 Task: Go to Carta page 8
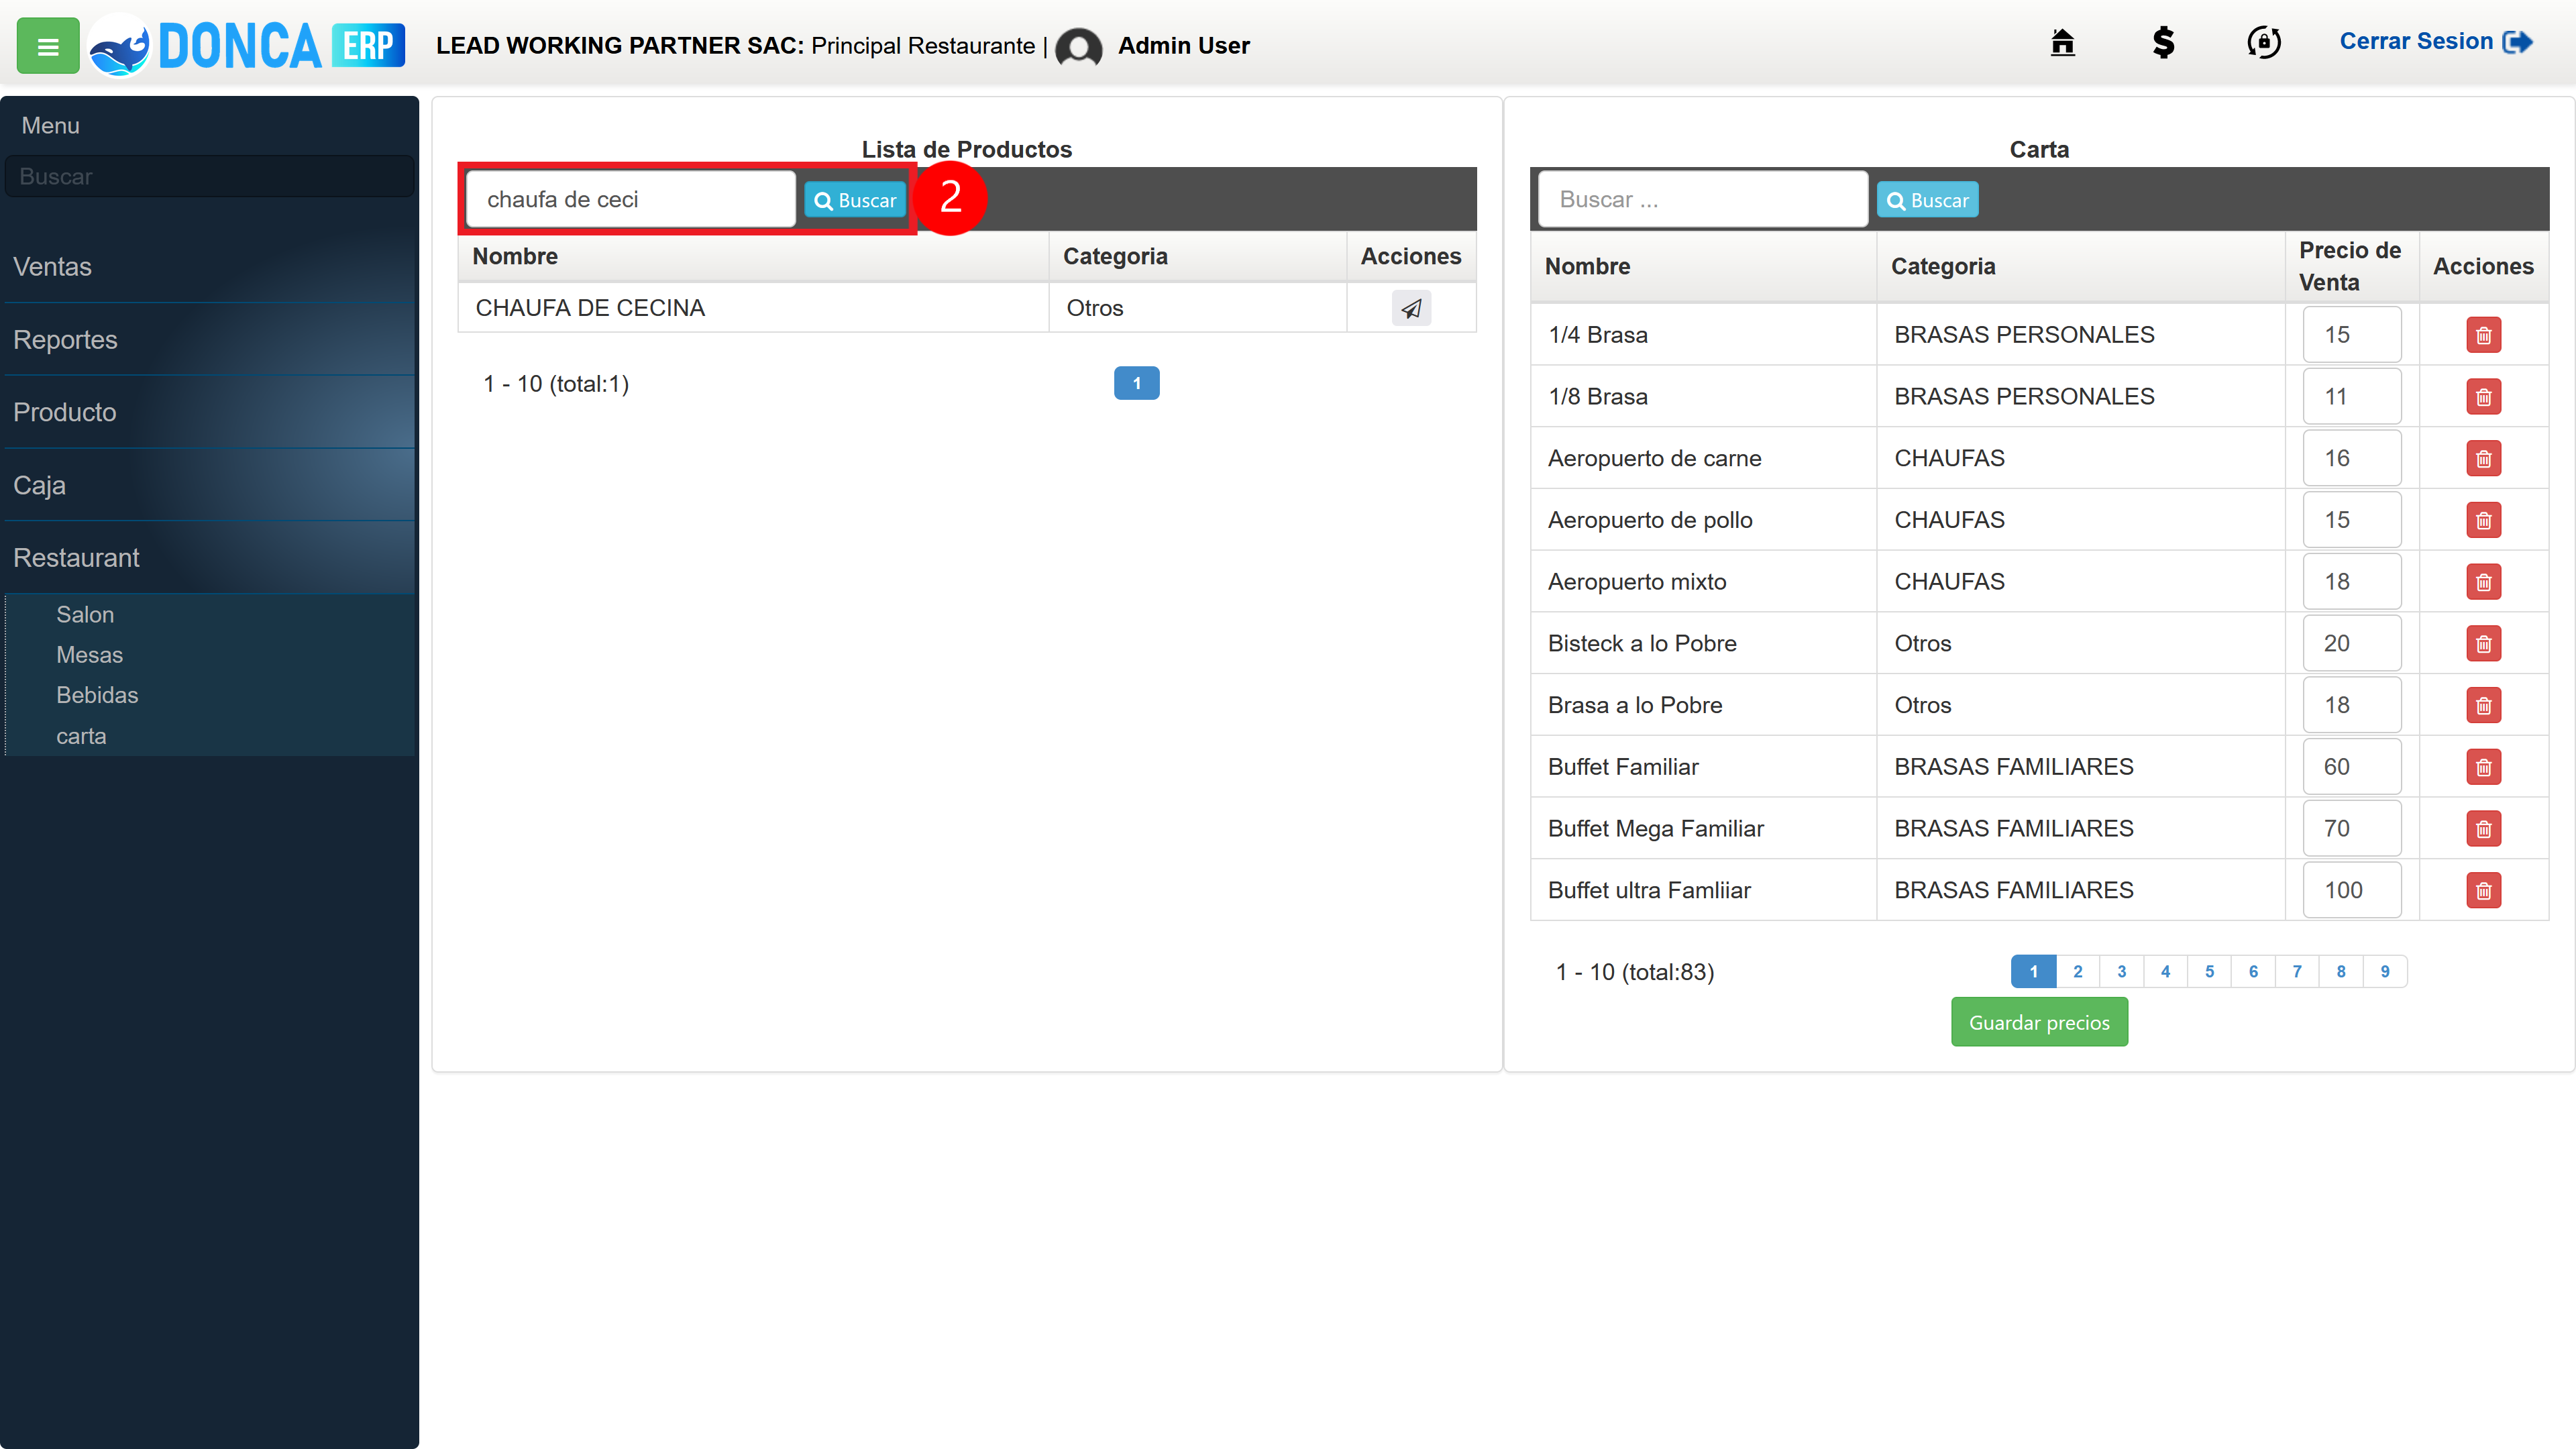pos(2341,971)
